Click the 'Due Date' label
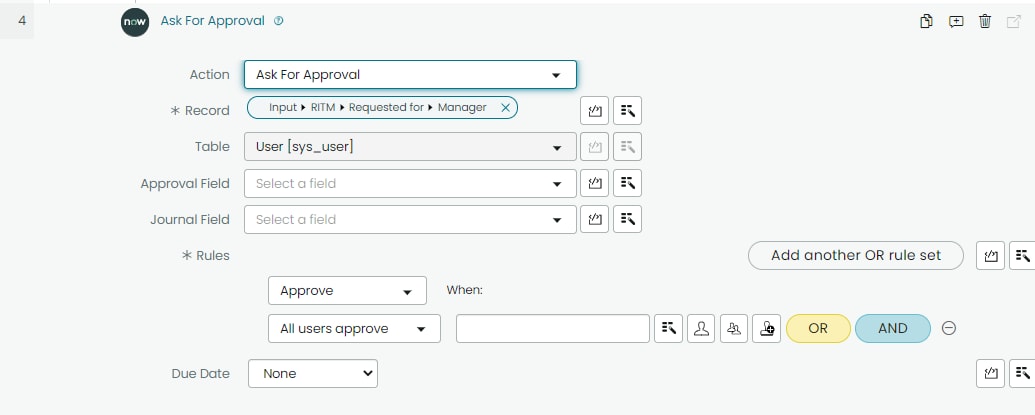 [x=201, y=373]
